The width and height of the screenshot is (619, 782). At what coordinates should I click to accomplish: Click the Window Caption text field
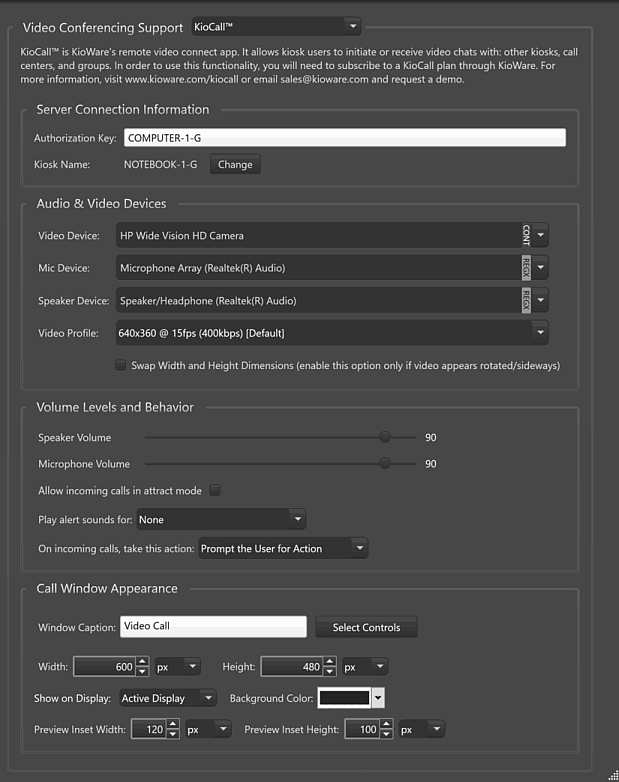213,627
